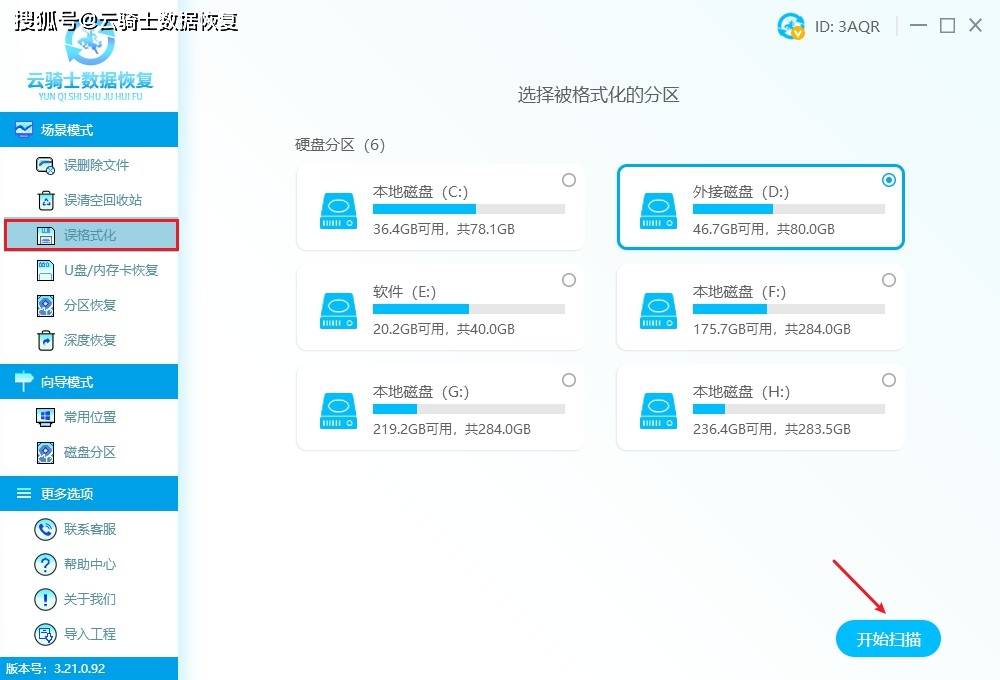Image resolution: width=1000 pixels, height=680 pixels.
Task: Click the usage bar of H: drive
Action: pos(789,410)
